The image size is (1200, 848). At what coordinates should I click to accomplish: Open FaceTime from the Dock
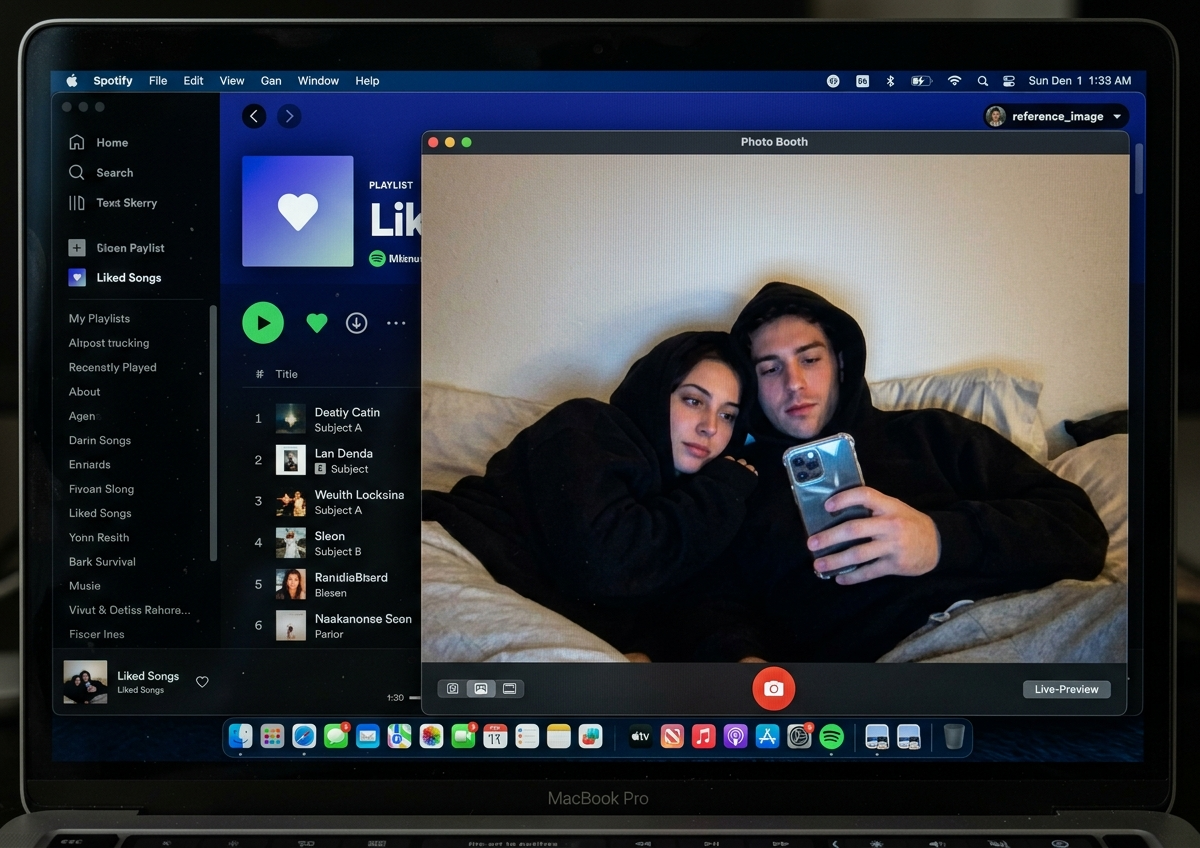pos(463,737)
